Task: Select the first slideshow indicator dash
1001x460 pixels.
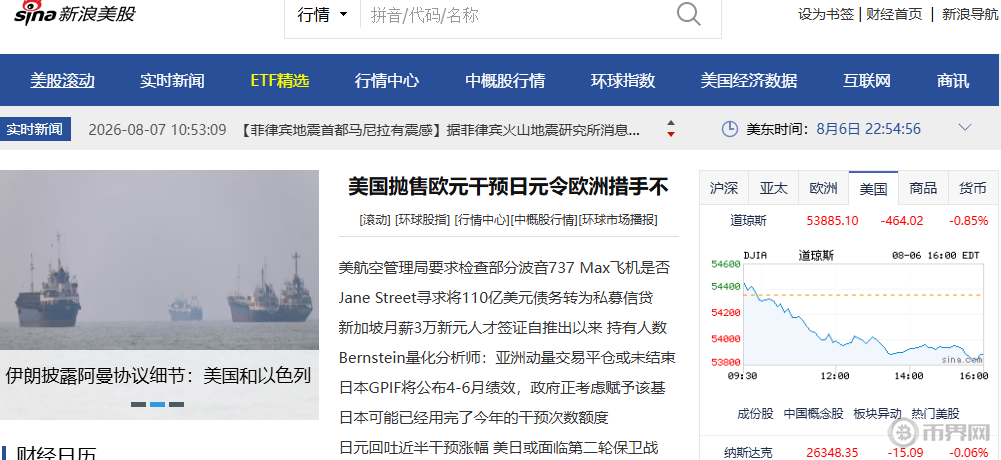Action: pos(138,404)
